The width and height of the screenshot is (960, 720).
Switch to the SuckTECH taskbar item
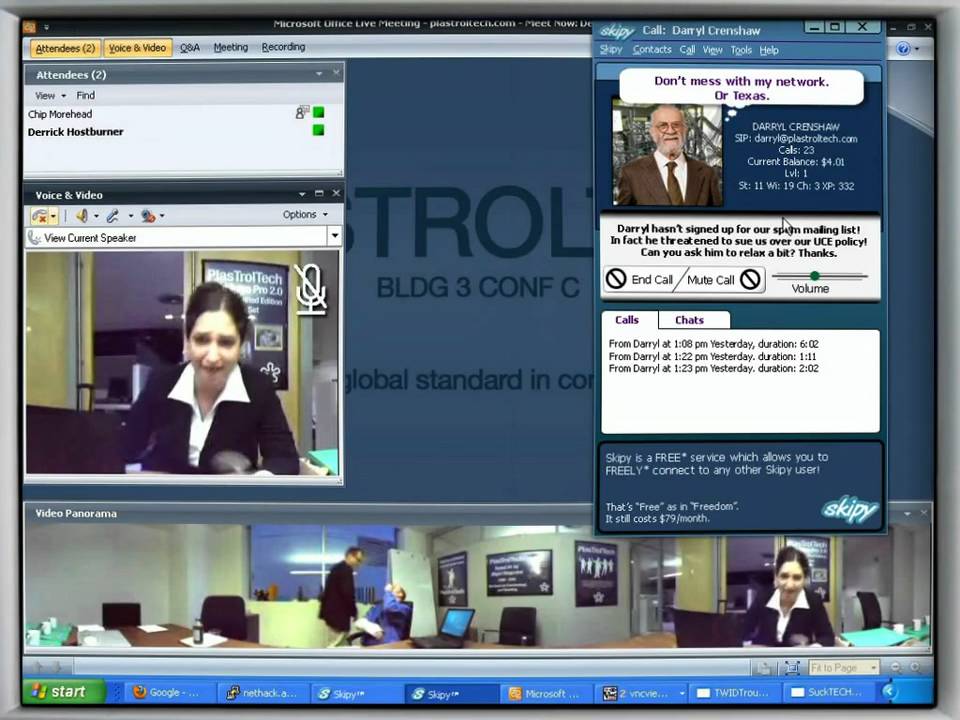(830, 692)
